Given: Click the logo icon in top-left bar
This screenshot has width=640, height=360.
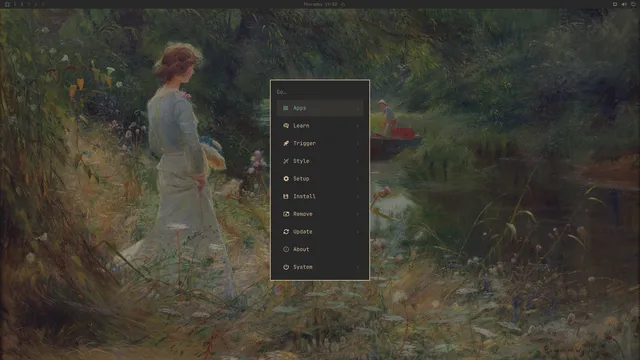Looking at the screenshot, I should 7,4.
